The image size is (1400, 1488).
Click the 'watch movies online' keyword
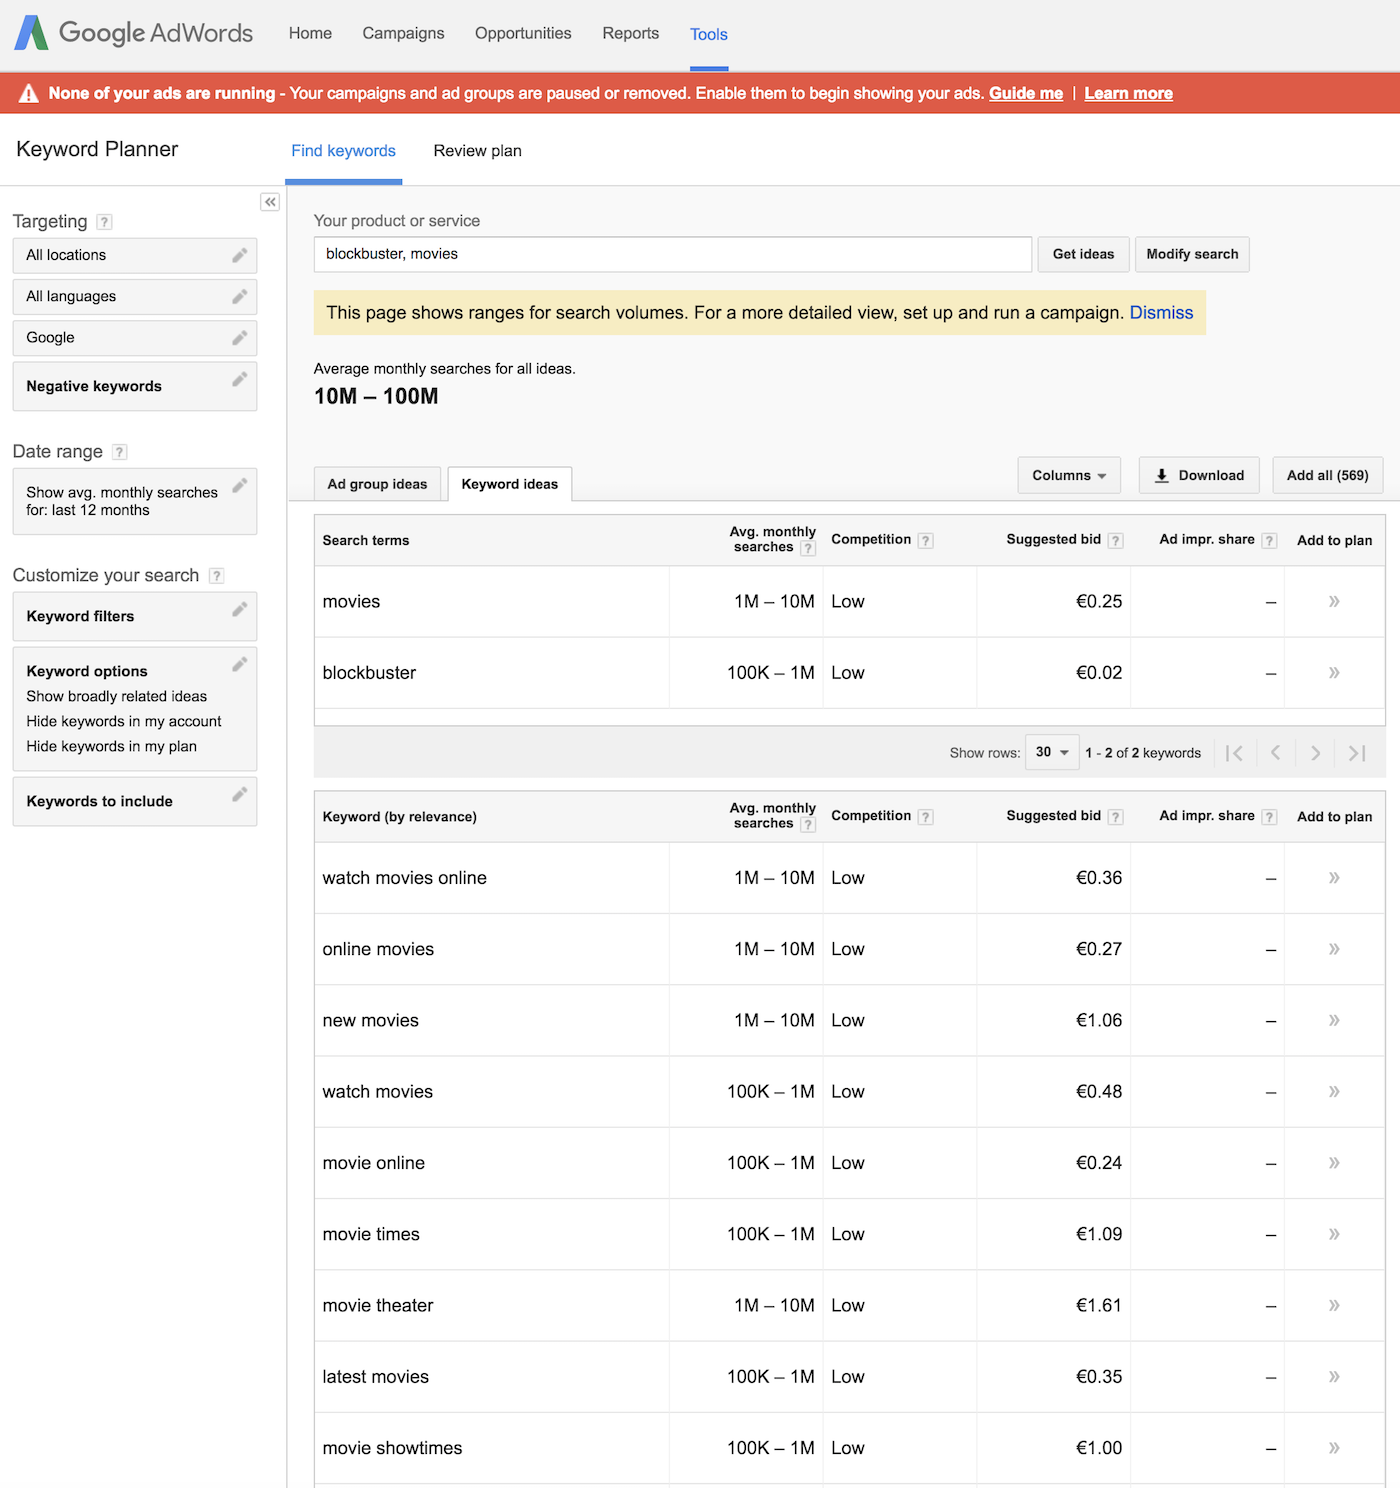404,878
